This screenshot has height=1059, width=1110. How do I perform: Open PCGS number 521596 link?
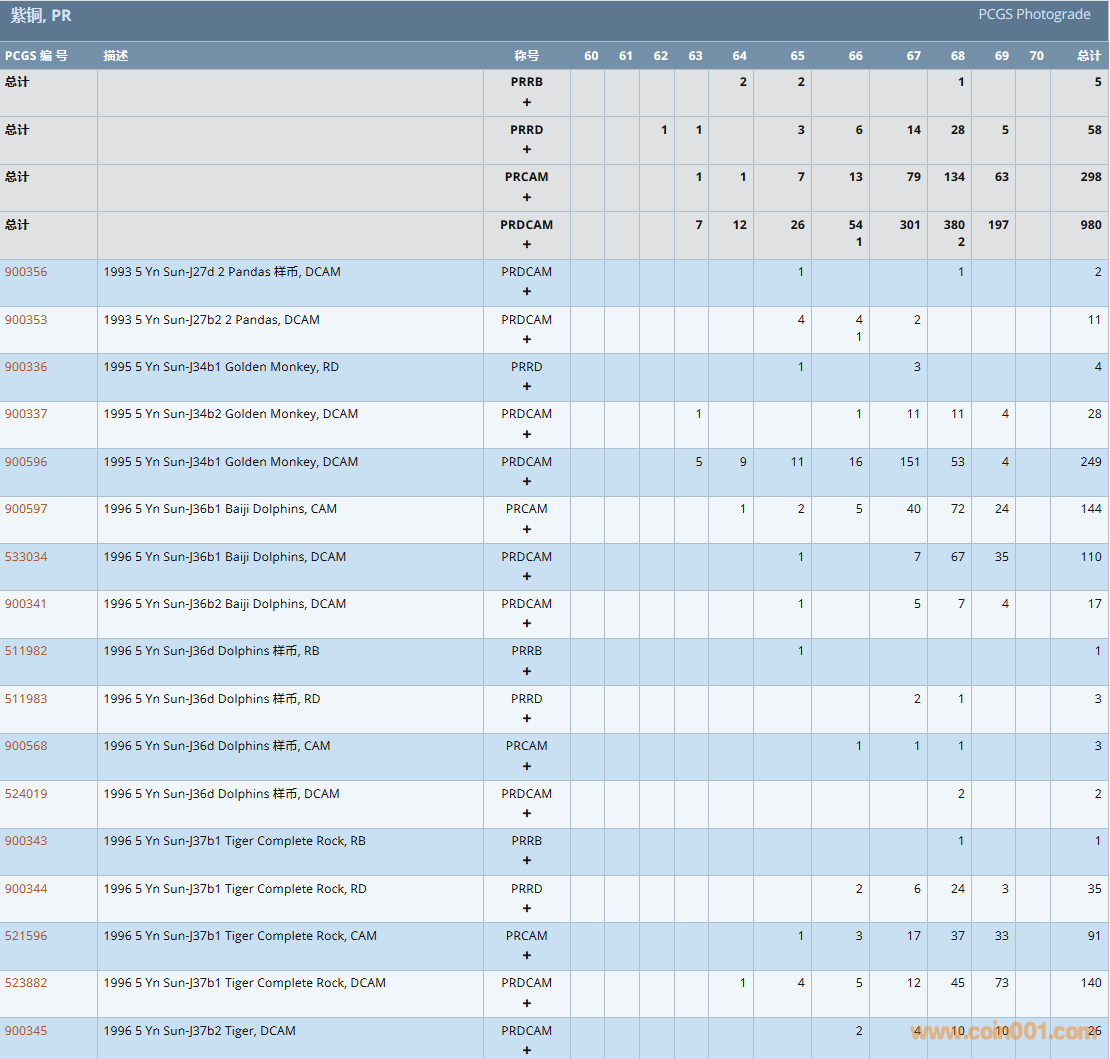point(26,936)
